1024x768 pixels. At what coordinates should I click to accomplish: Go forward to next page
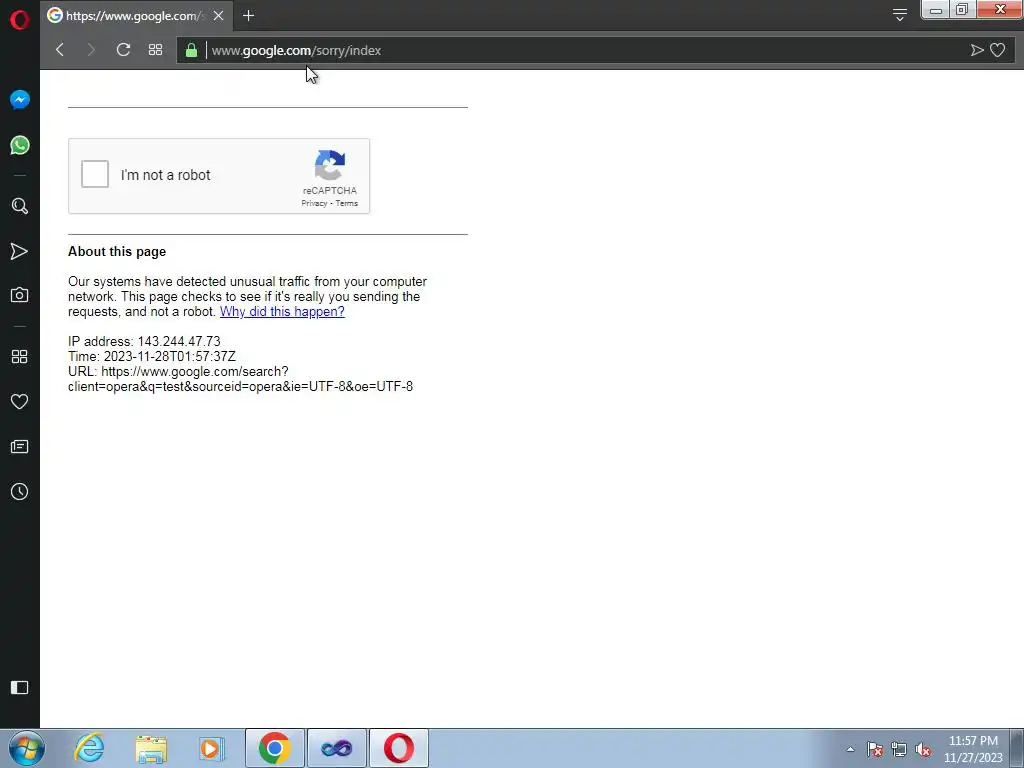[91, 50]
